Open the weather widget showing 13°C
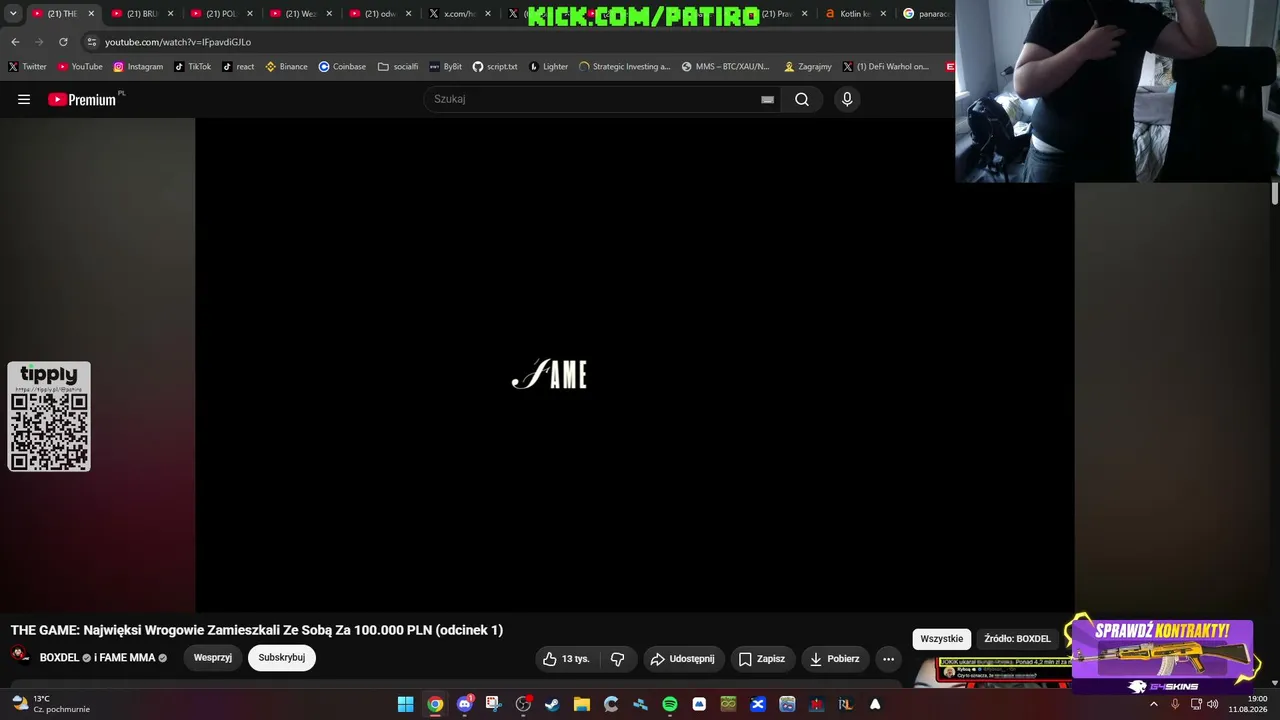The width and height of the screenshot is (1280, 720). pos(49,704)
